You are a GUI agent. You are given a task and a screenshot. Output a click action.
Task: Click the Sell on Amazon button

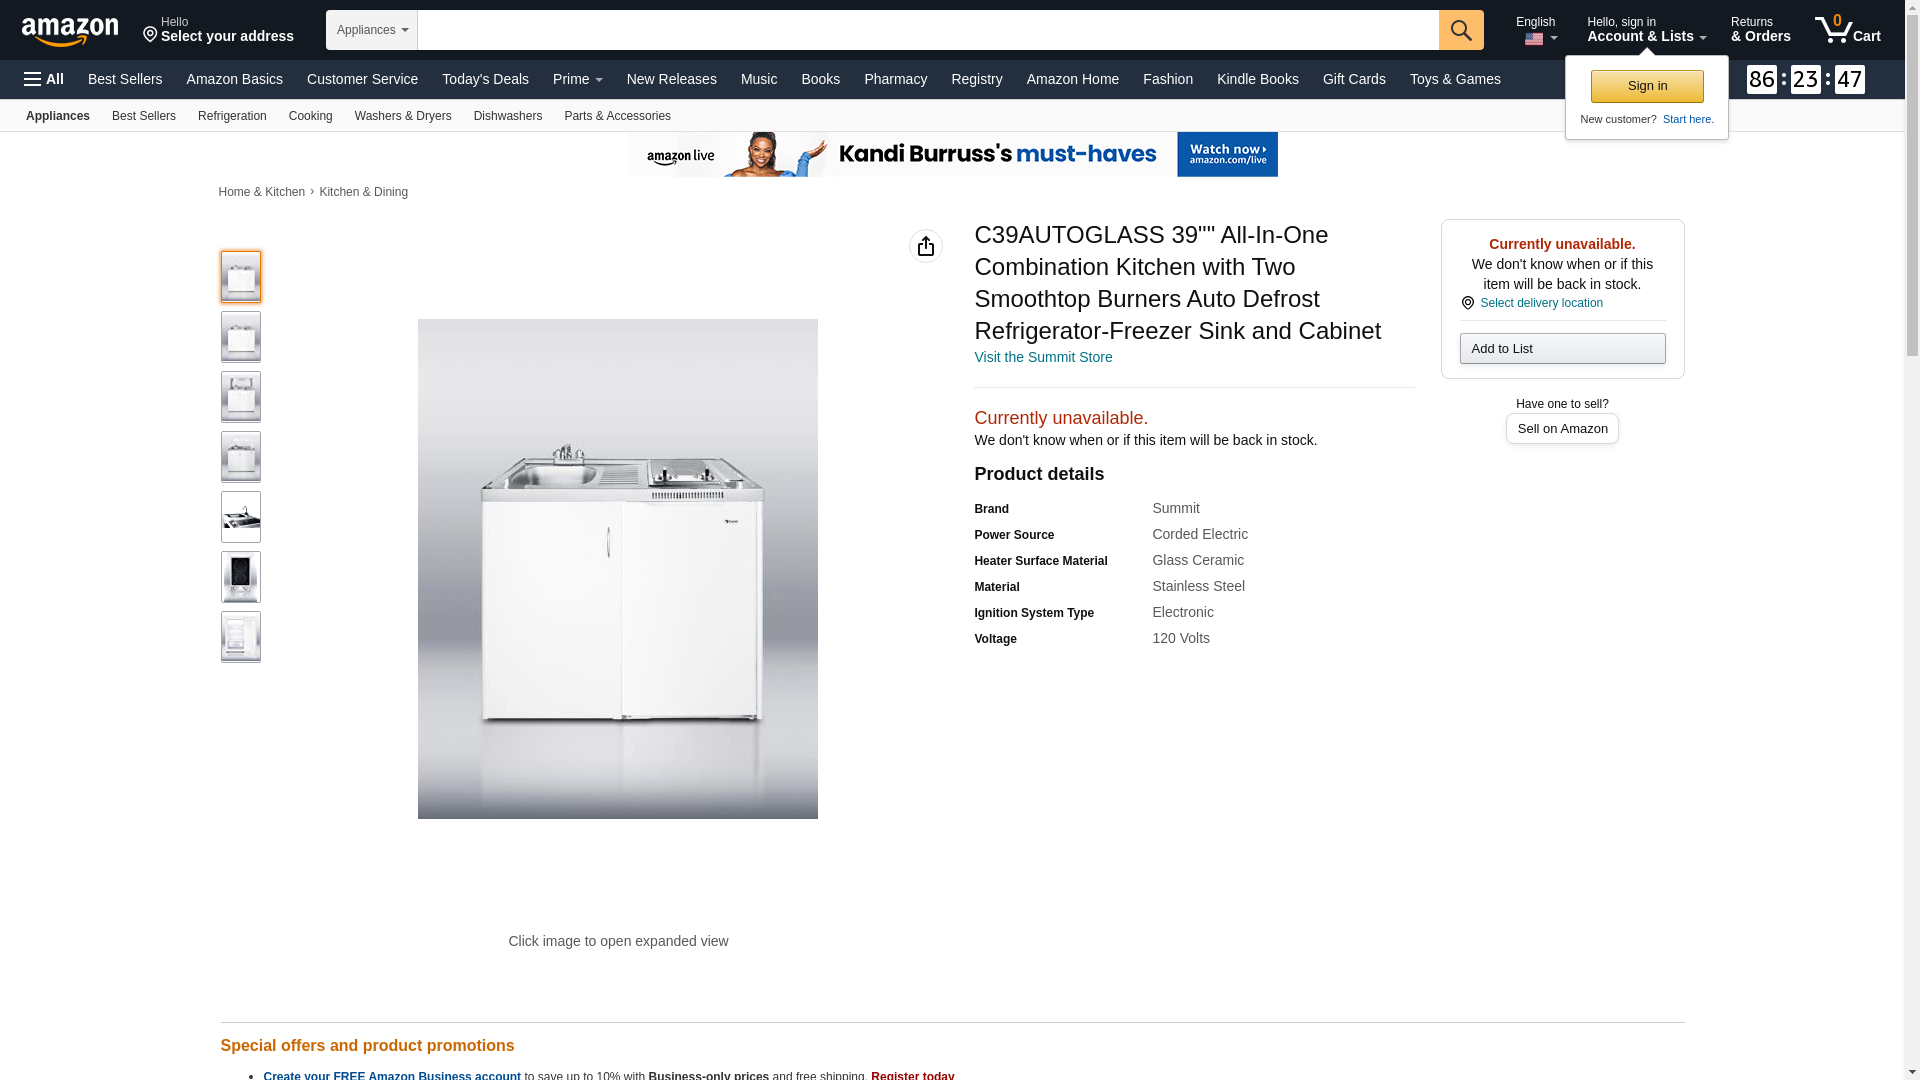[1562, 428]
